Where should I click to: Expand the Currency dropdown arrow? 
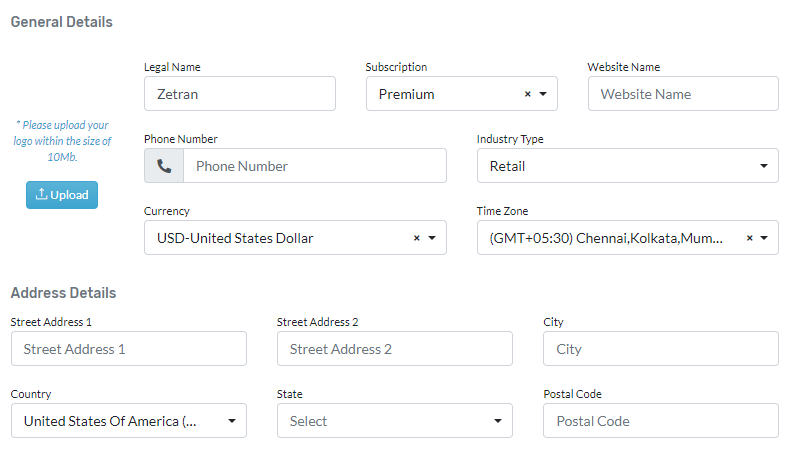tap(432, 238)
